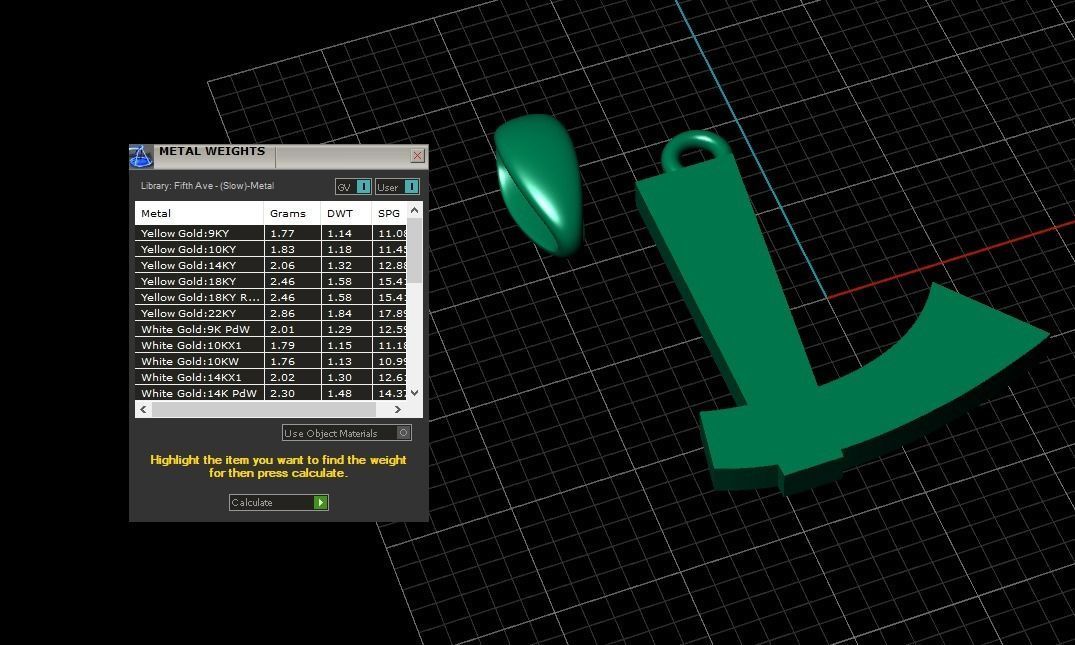
Task: Select the White Gold:9K PdW row
Action: coord(271,329)
